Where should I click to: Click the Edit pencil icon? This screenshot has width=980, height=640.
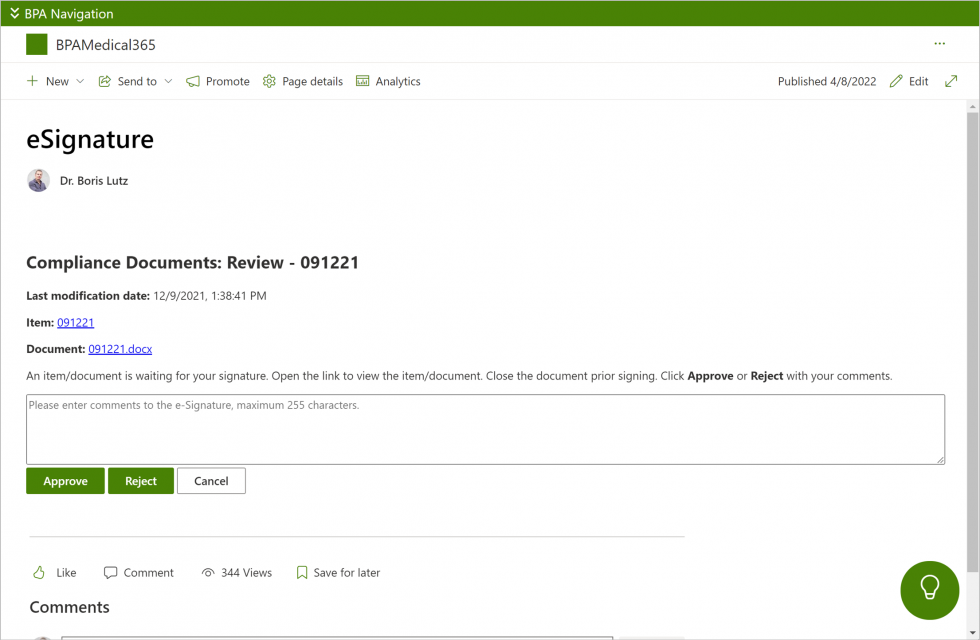tap(894, 81)
